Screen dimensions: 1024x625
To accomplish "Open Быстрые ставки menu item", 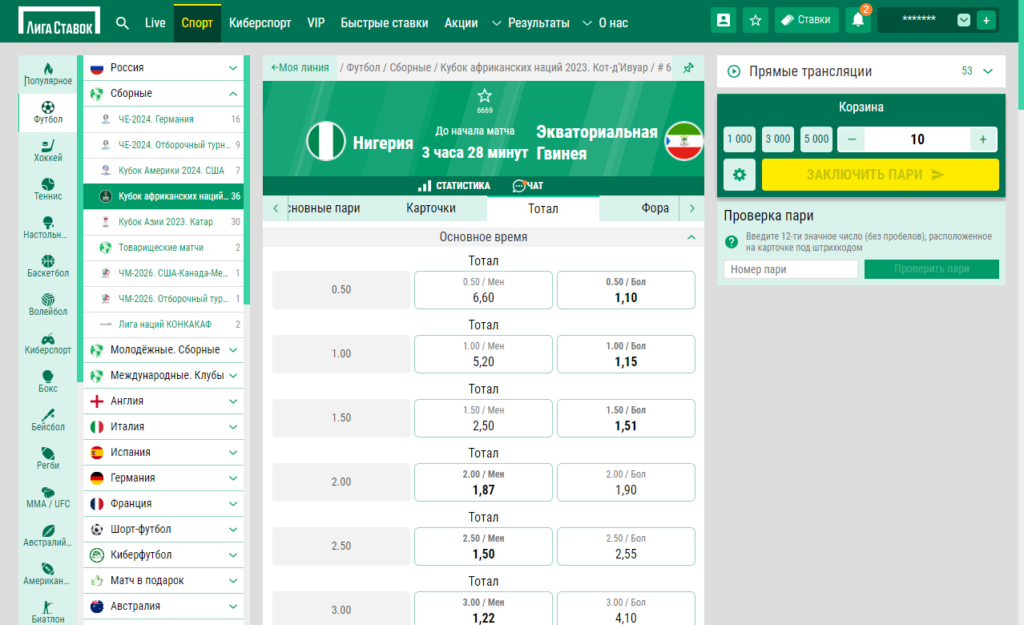I will 384,23.
